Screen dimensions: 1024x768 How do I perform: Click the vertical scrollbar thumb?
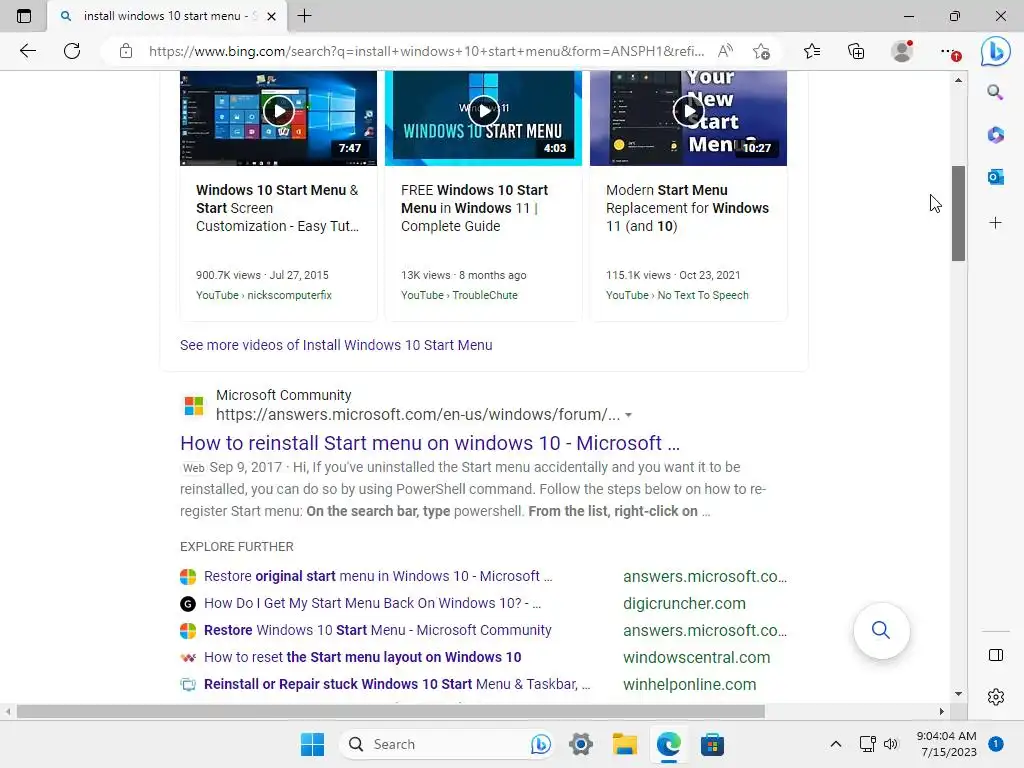tap(958, 213)
